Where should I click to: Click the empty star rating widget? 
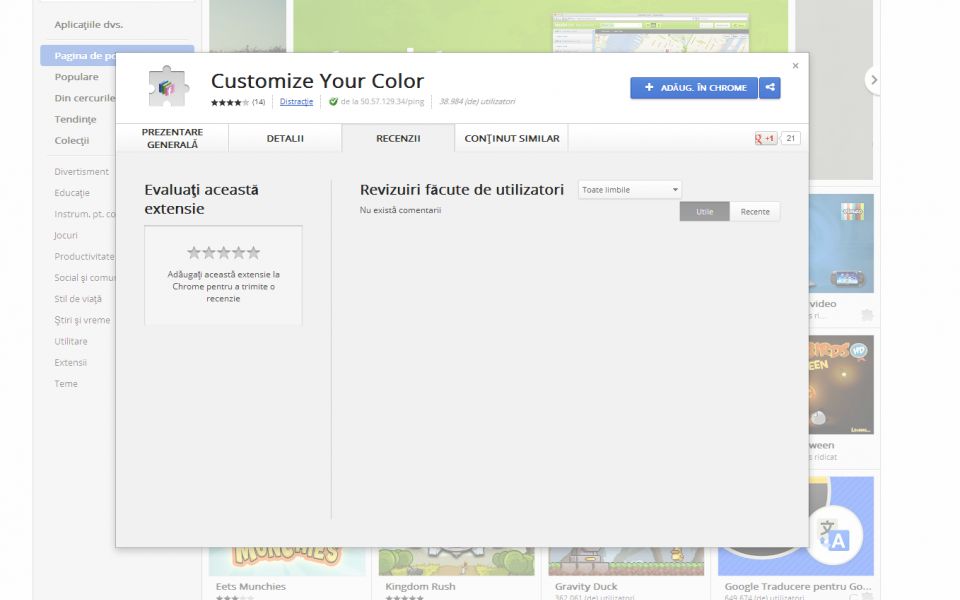coord(223,253)
